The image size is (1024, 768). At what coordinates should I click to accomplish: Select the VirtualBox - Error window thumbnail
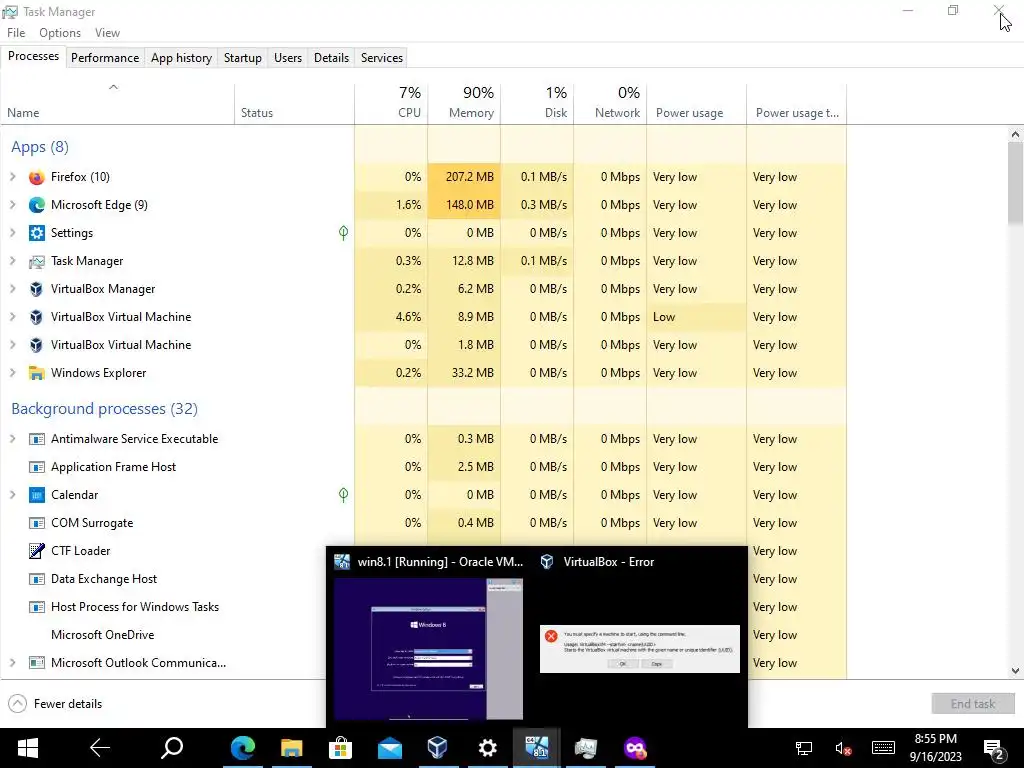pos(640,637)
